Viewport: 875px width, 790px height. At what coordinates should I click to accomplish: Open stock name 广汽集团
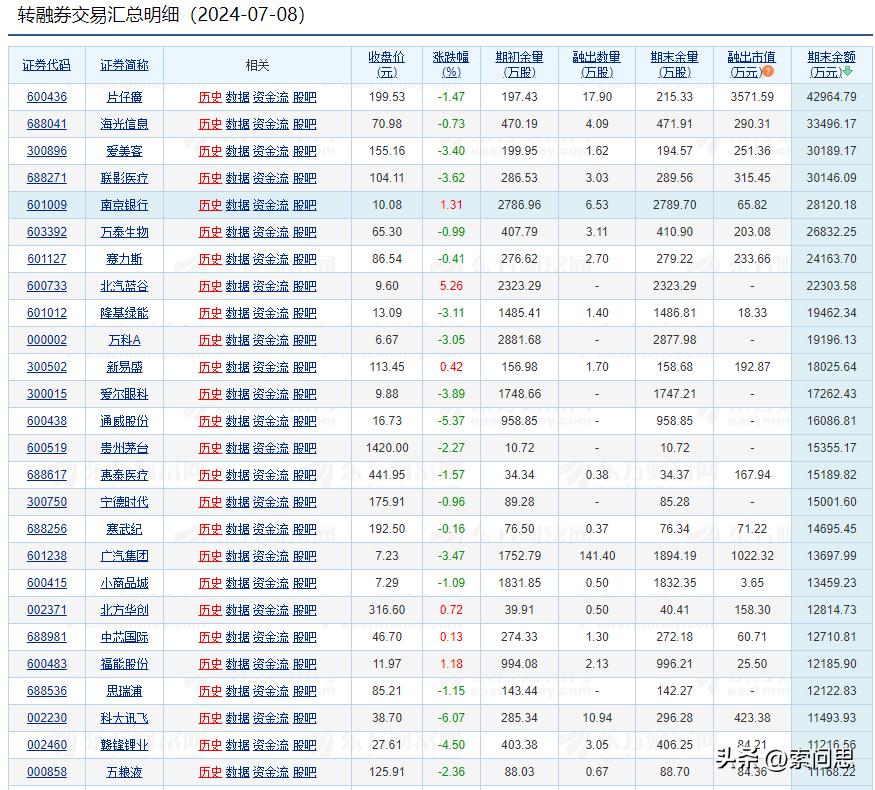pyautogui.click(x=124, y=556)
